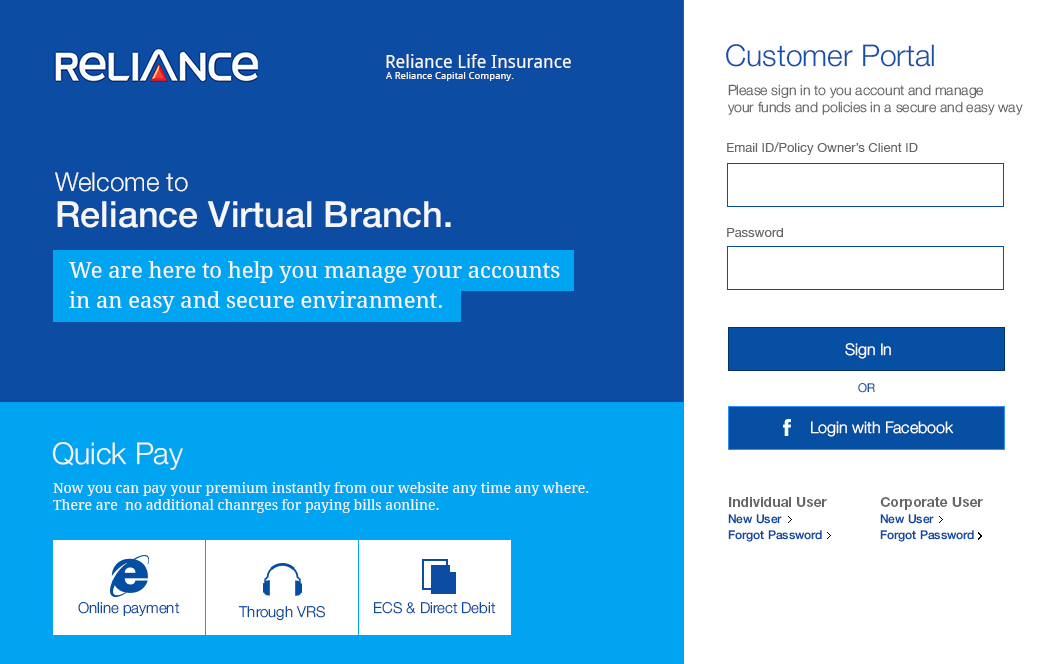Select the Through VRS label
Screen dimensions: 1062x664
[x=282, y=612]
